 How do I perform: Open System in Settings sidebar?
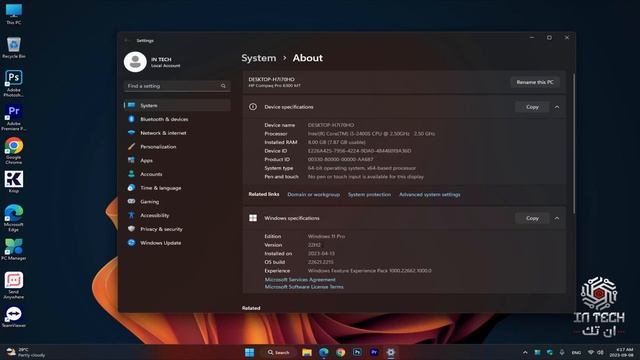pos(177,105)
